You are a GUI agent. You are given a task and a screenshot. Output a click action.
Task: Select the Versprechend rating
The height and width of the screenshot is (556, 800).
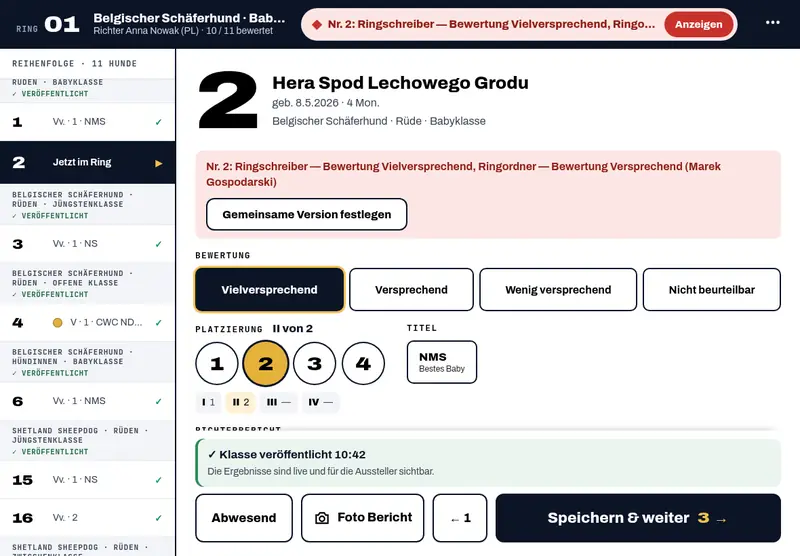point(411,289)
